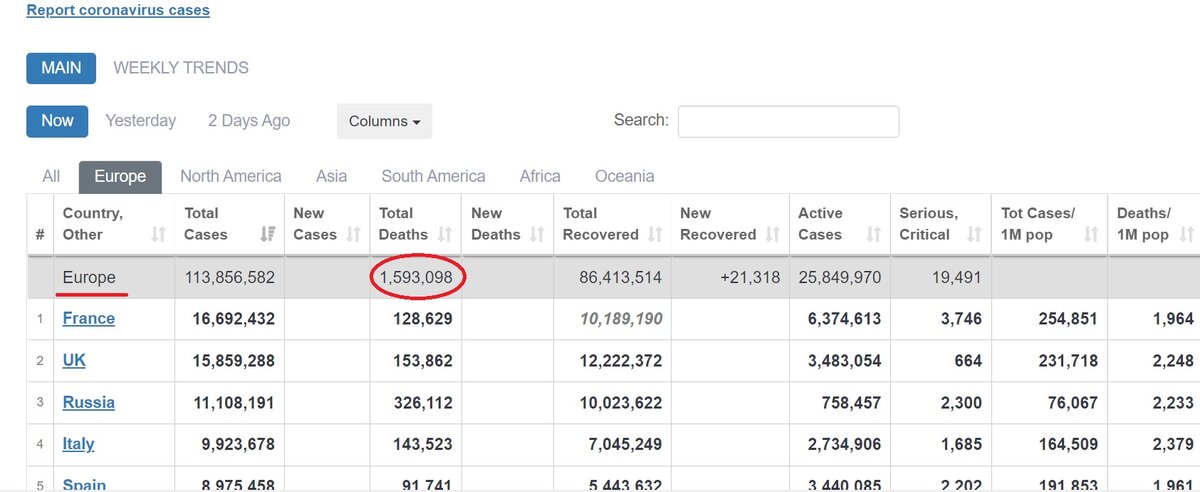Viewport: 1200px width, 492px height.
Task: Switch to the North America tab
Action: (231, 176)
